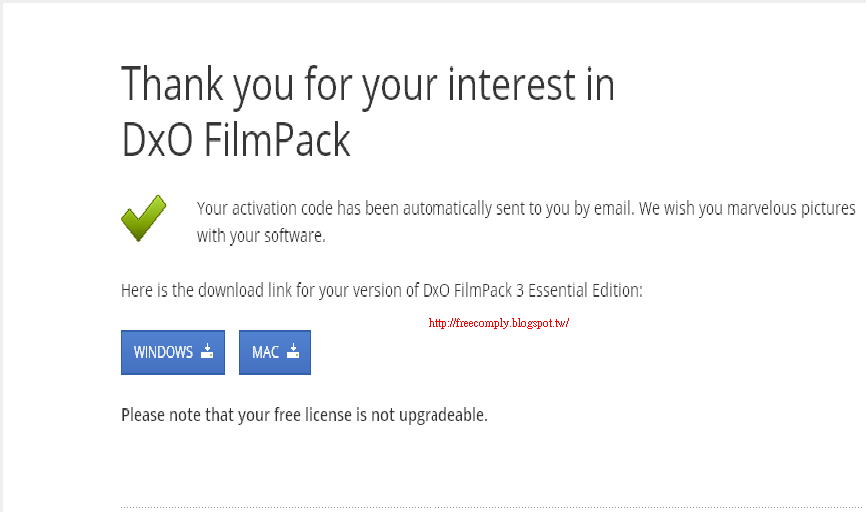Click 'Essential Edition:' in the download sentence
Screen dimensions: 867x512
click(586, 291)
